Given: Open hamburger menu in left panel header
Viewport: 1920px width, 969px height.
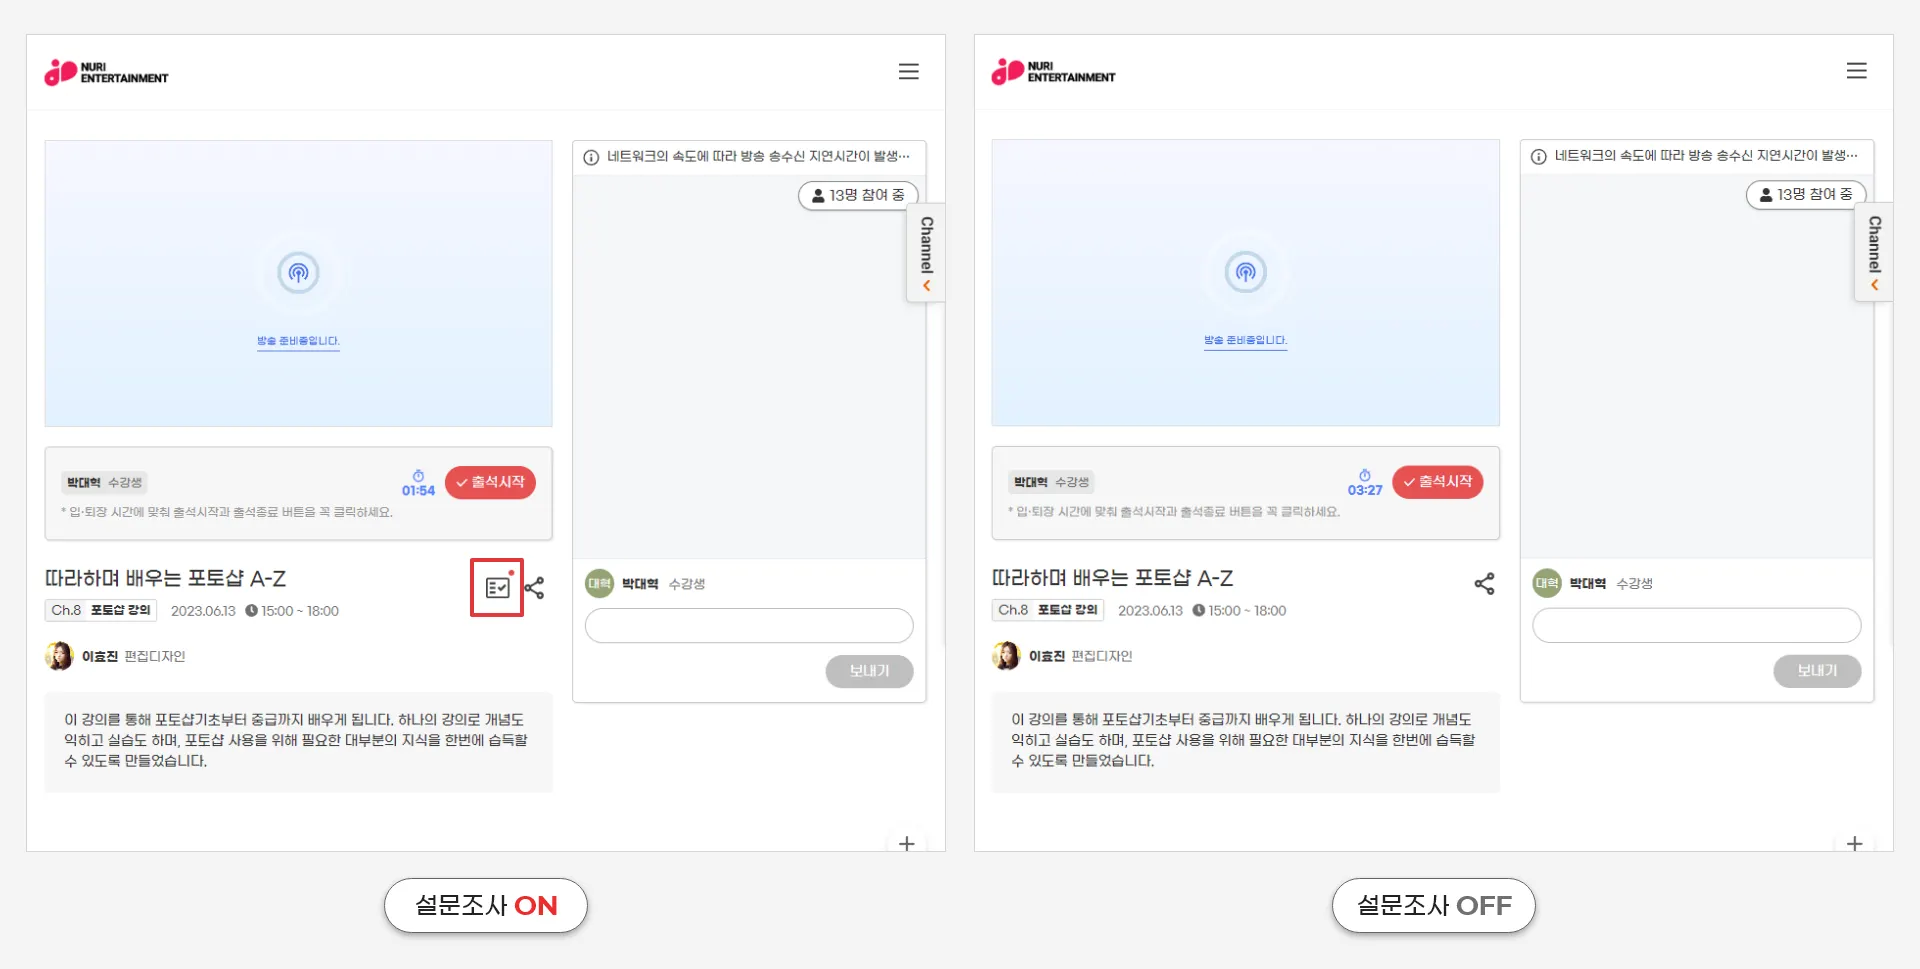Looking at the screenshot, I should pyautogui.click(x=908, y=72).
